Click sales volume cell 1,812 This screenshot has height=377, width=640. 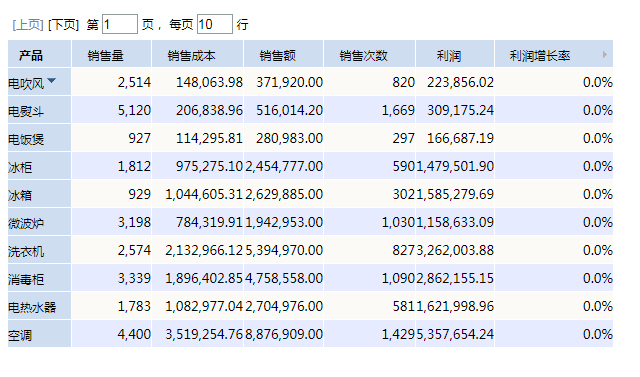(111, 166)
